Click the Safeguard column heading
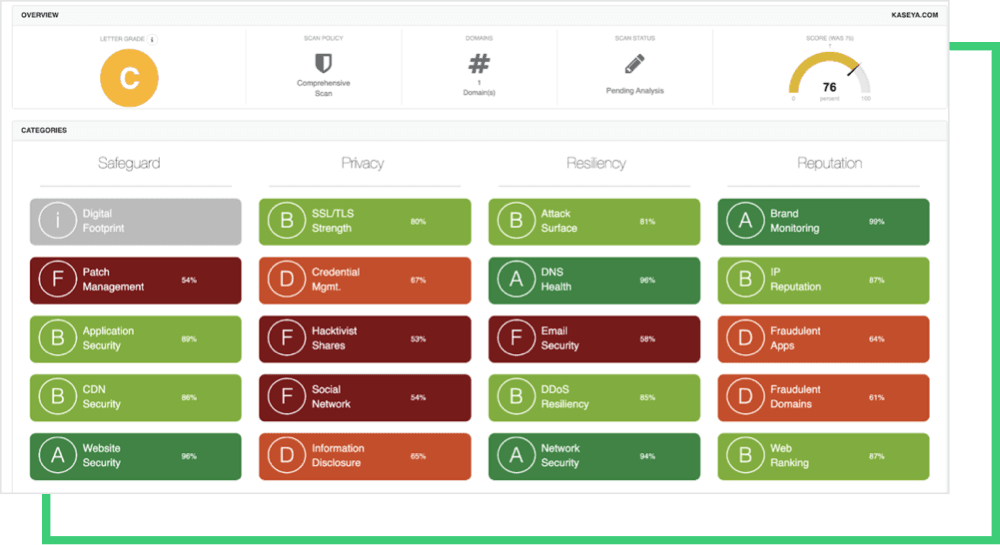 click(129, 163)
